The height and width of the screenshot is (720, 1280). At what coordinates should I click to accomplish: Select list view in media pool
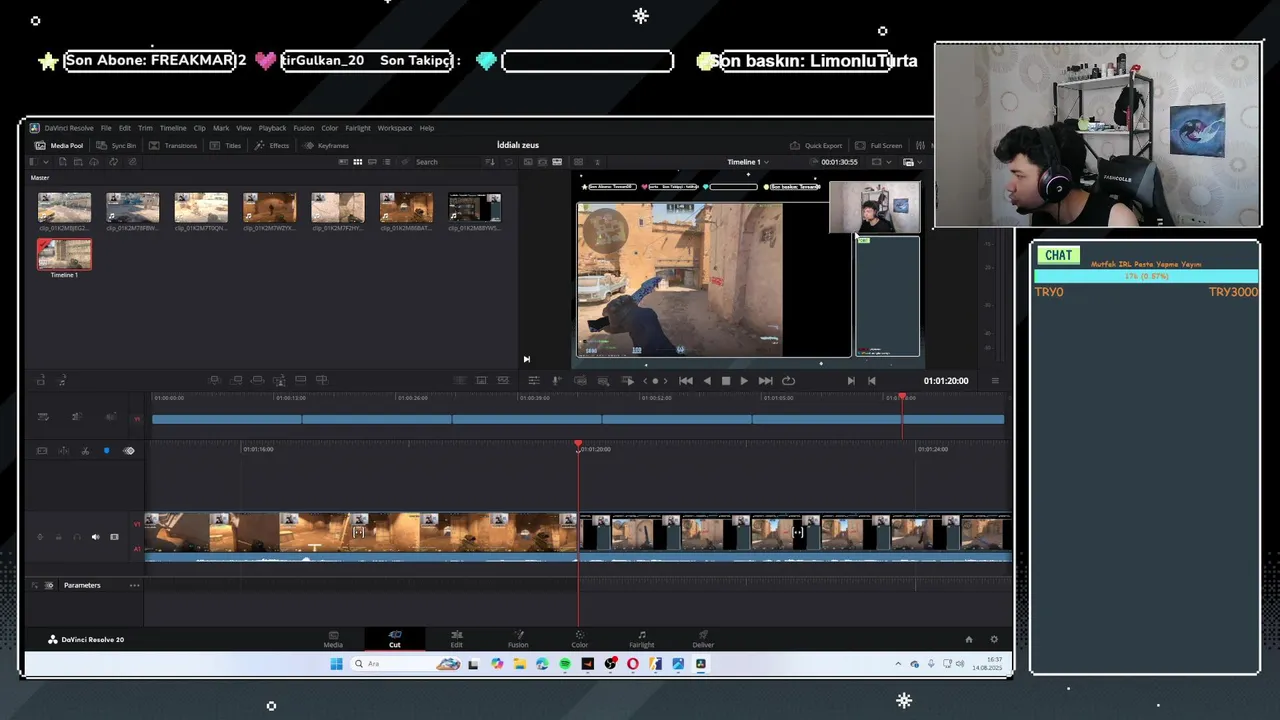click(x=386, y=162)
